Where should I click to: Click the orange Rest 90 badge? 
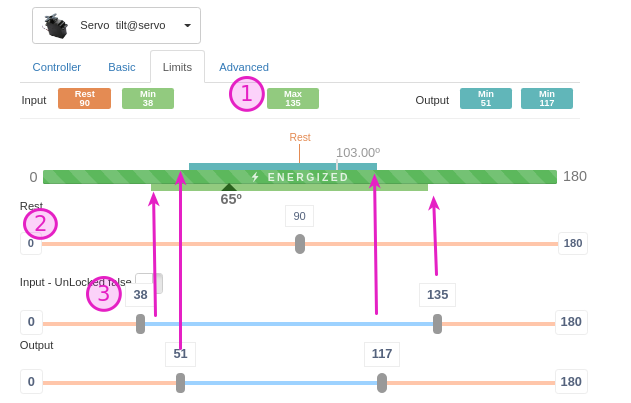coord(84,99)
